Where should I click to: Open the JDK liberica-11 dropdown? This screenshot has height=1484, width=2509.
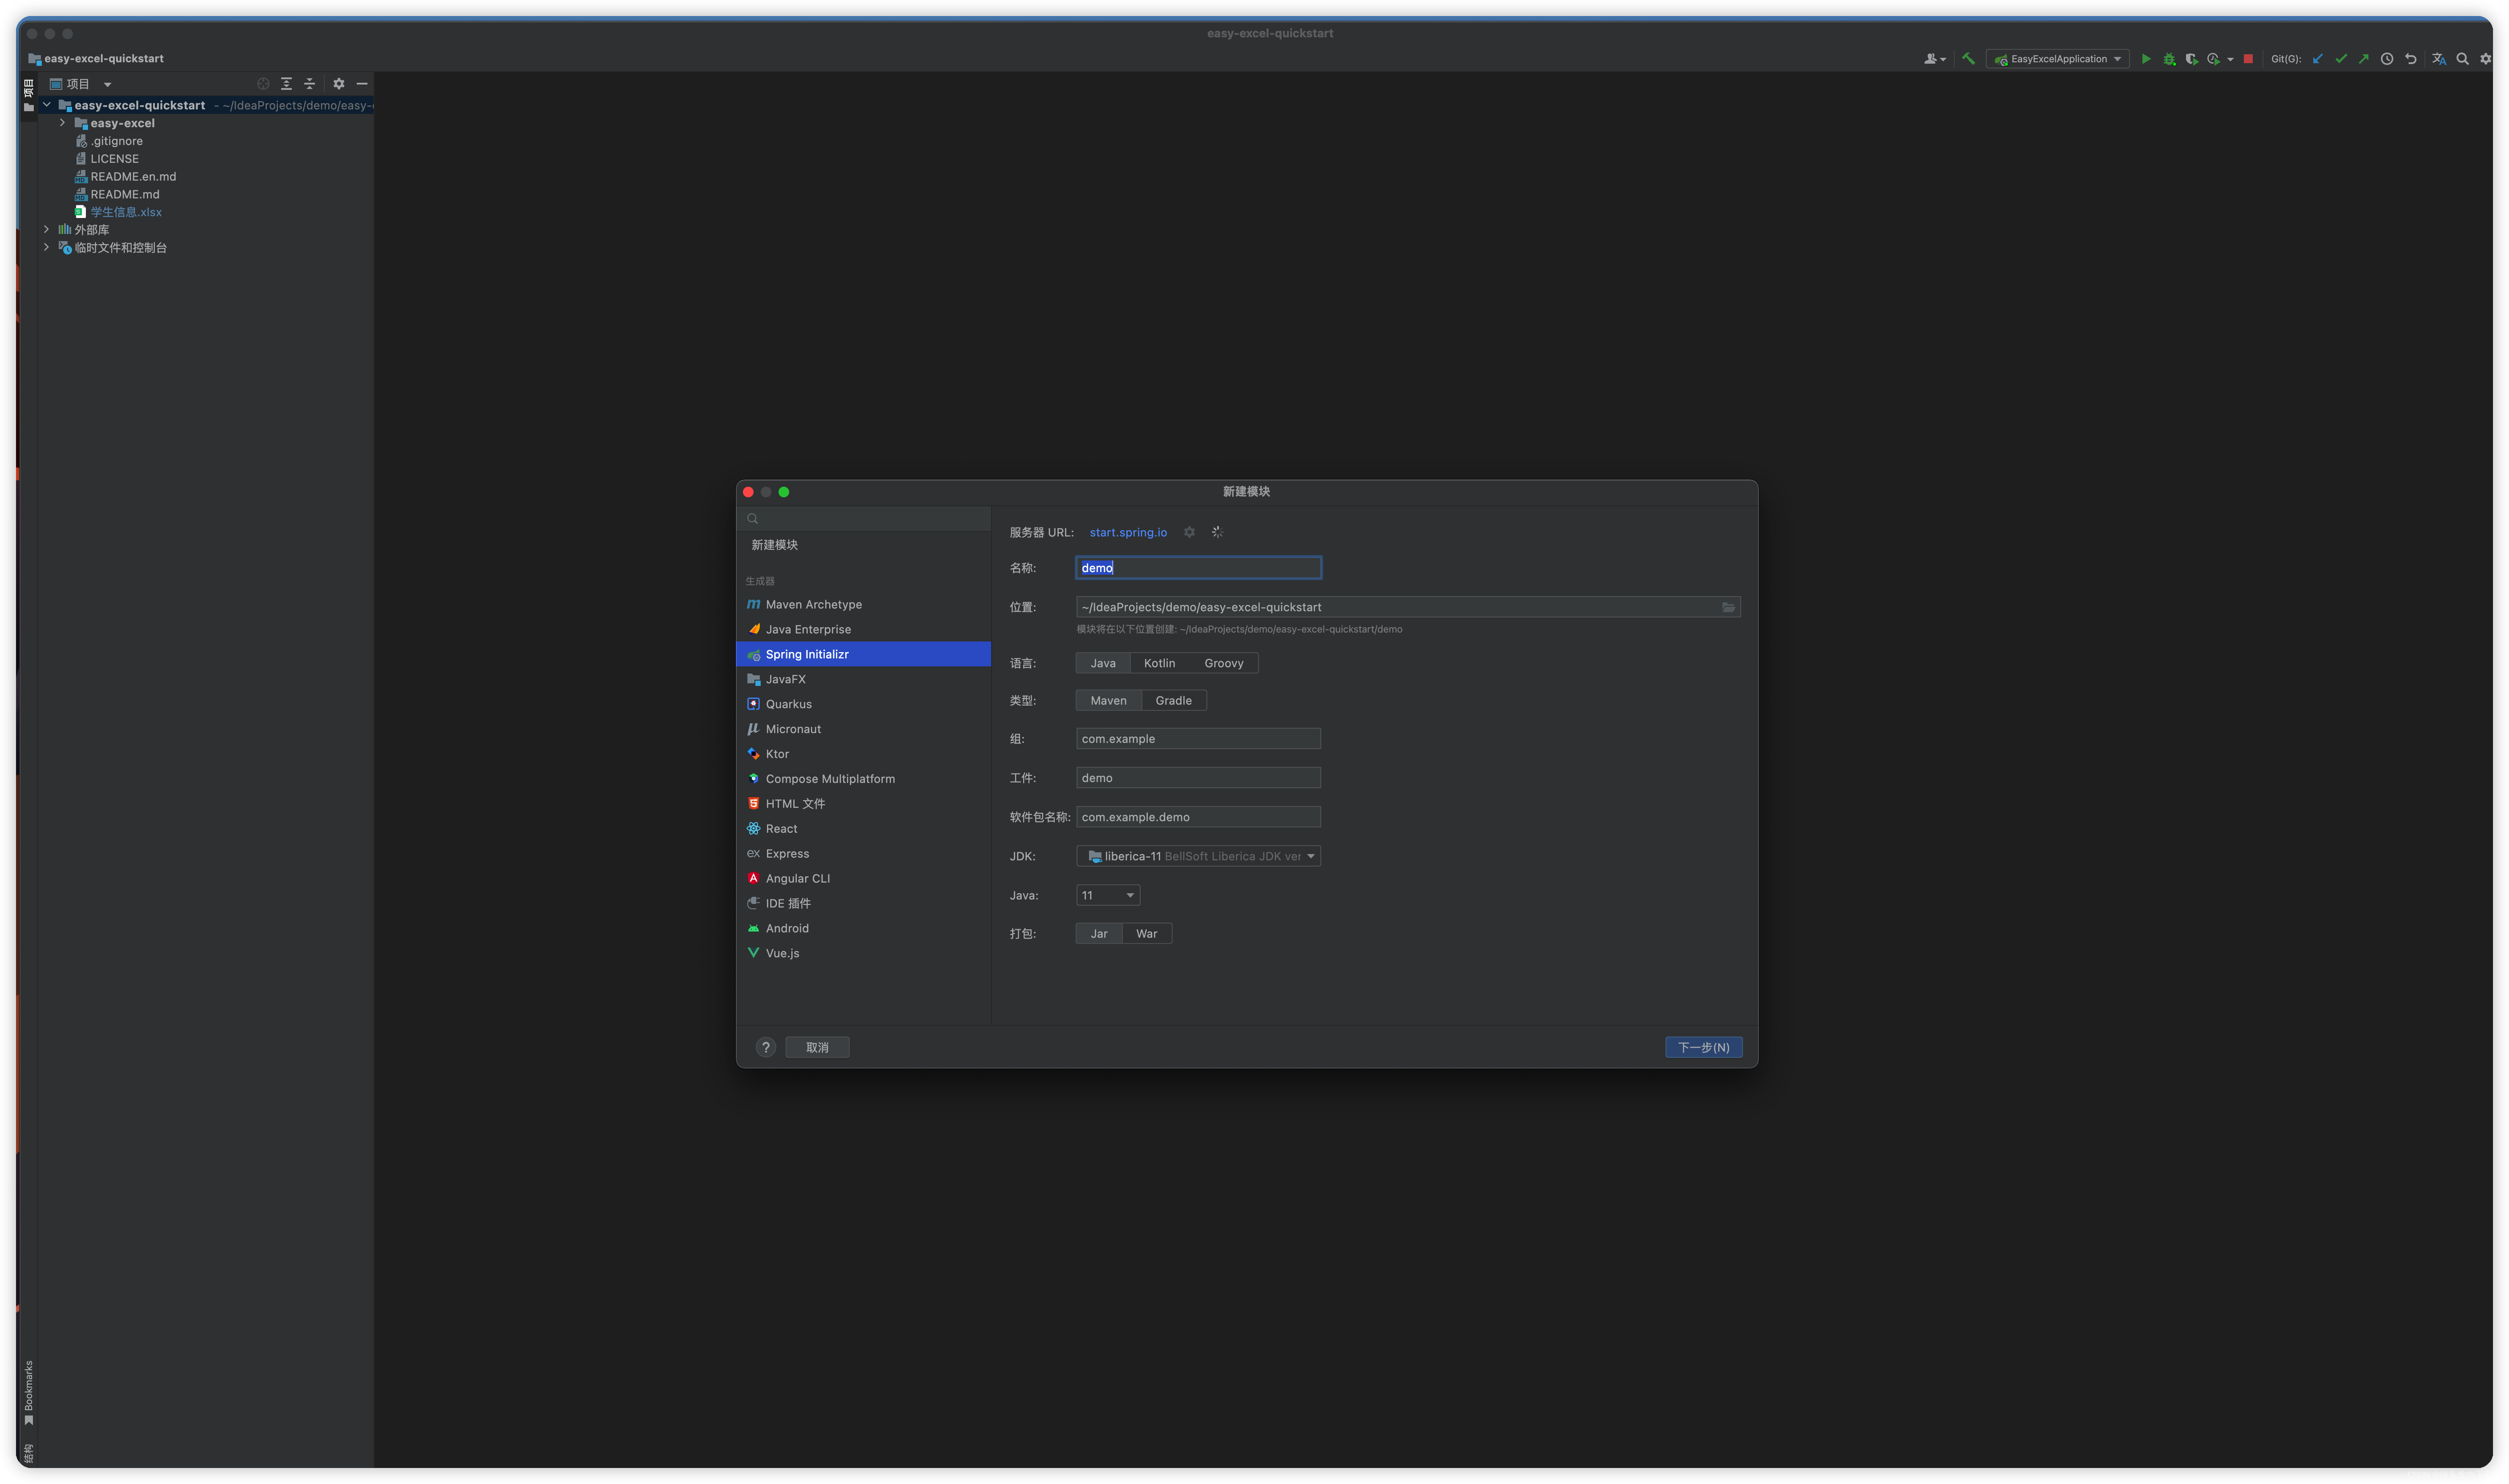[x=1198, y=856]
